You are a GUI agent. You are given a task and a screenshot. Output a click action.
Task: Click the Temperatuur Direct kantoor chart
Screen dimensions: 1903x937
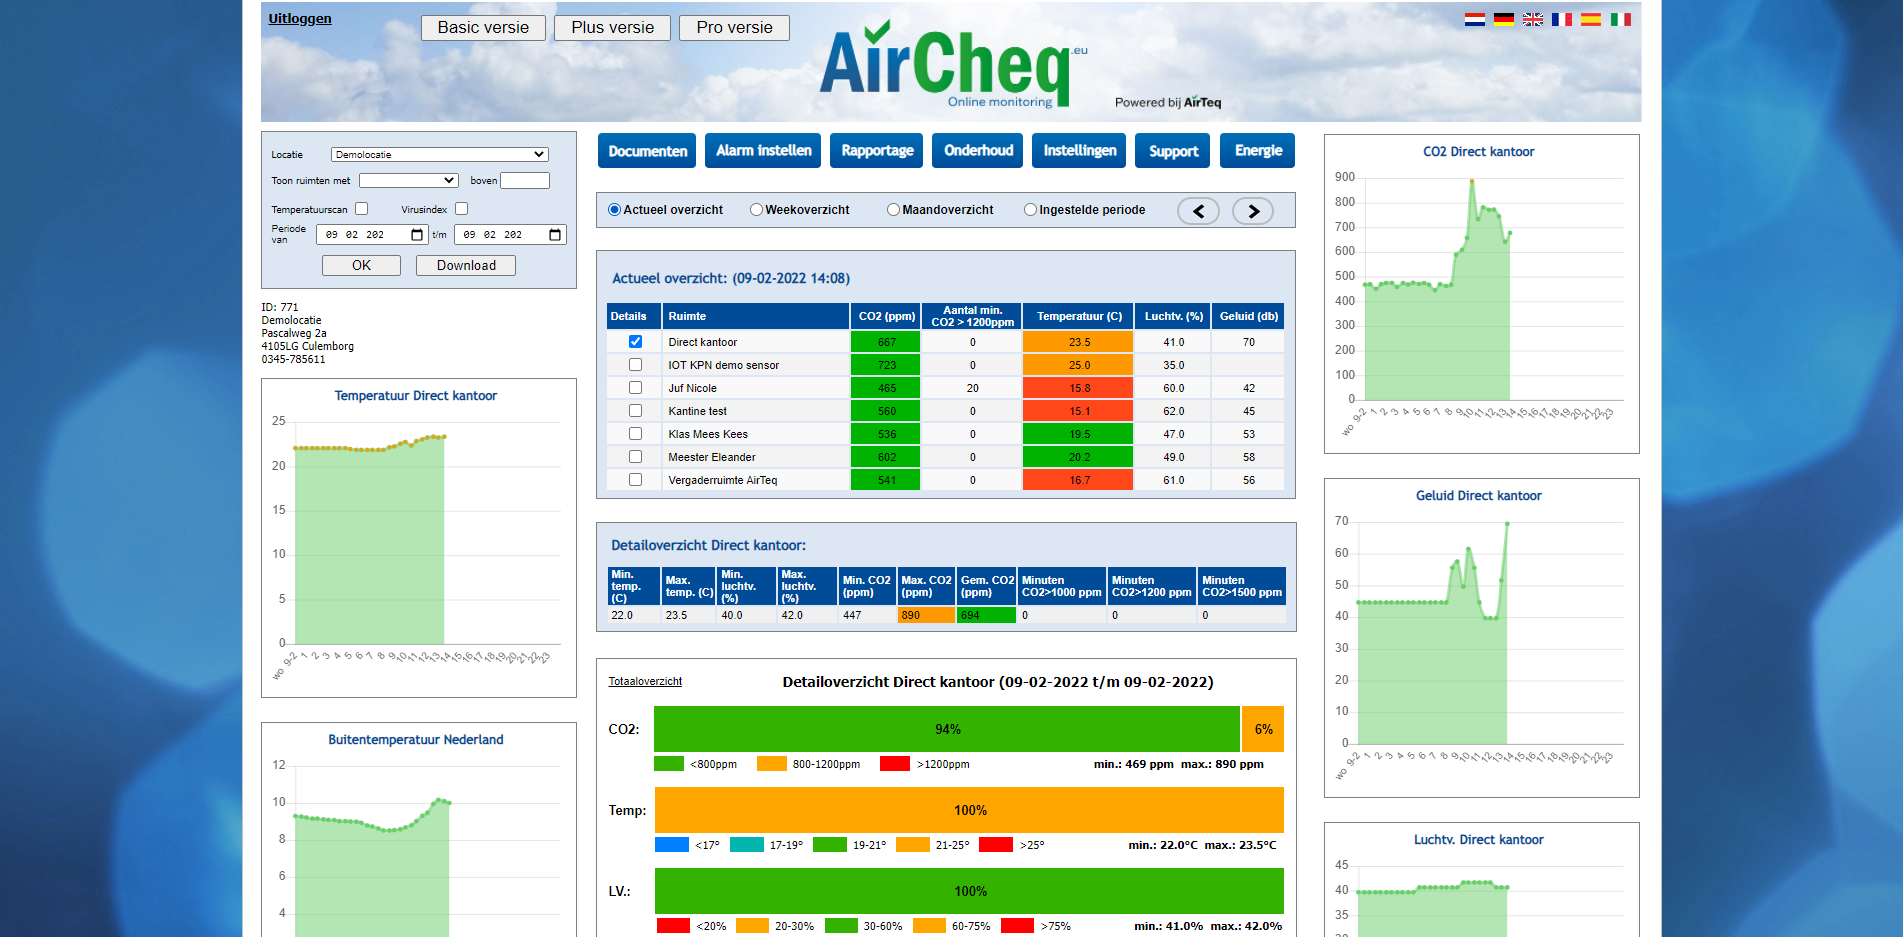(418, 538)
